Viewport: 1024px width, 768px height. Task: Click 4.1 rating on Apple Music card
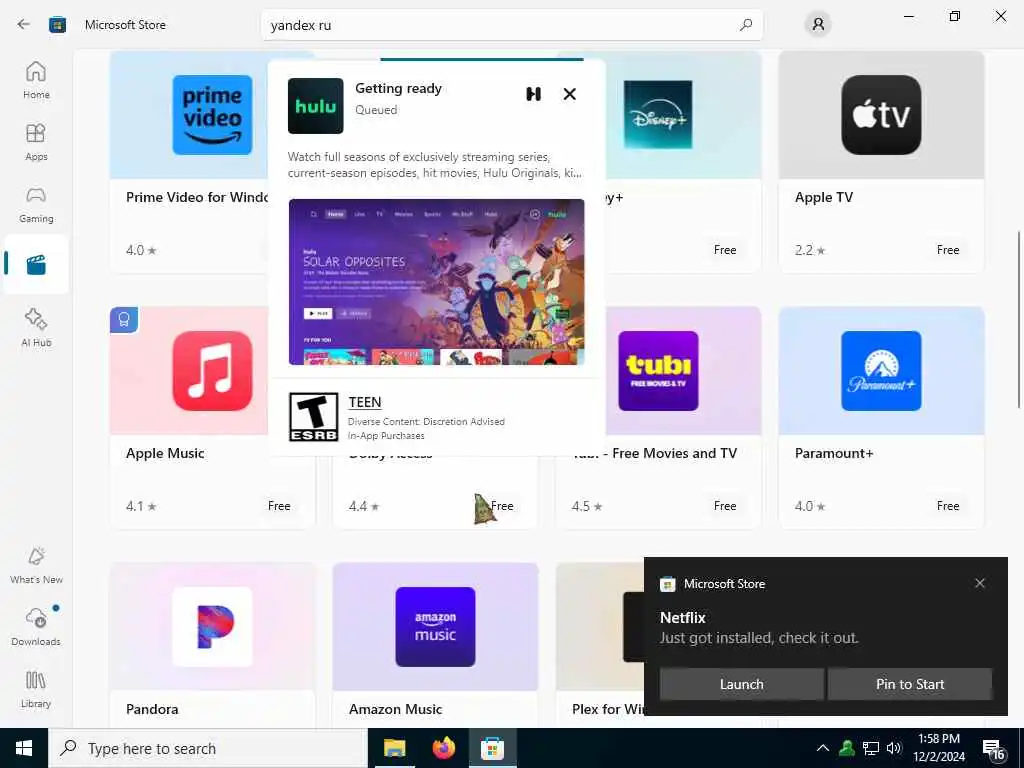pos(141,506)
